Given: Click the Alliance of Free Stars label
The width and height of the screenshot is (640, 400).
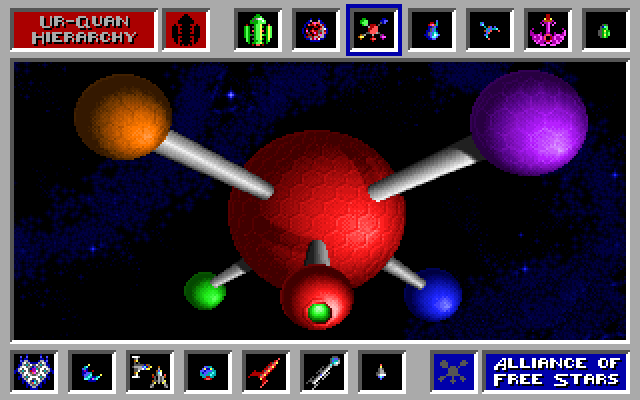Looking at the screenshot, I should [x=556, y=372].
